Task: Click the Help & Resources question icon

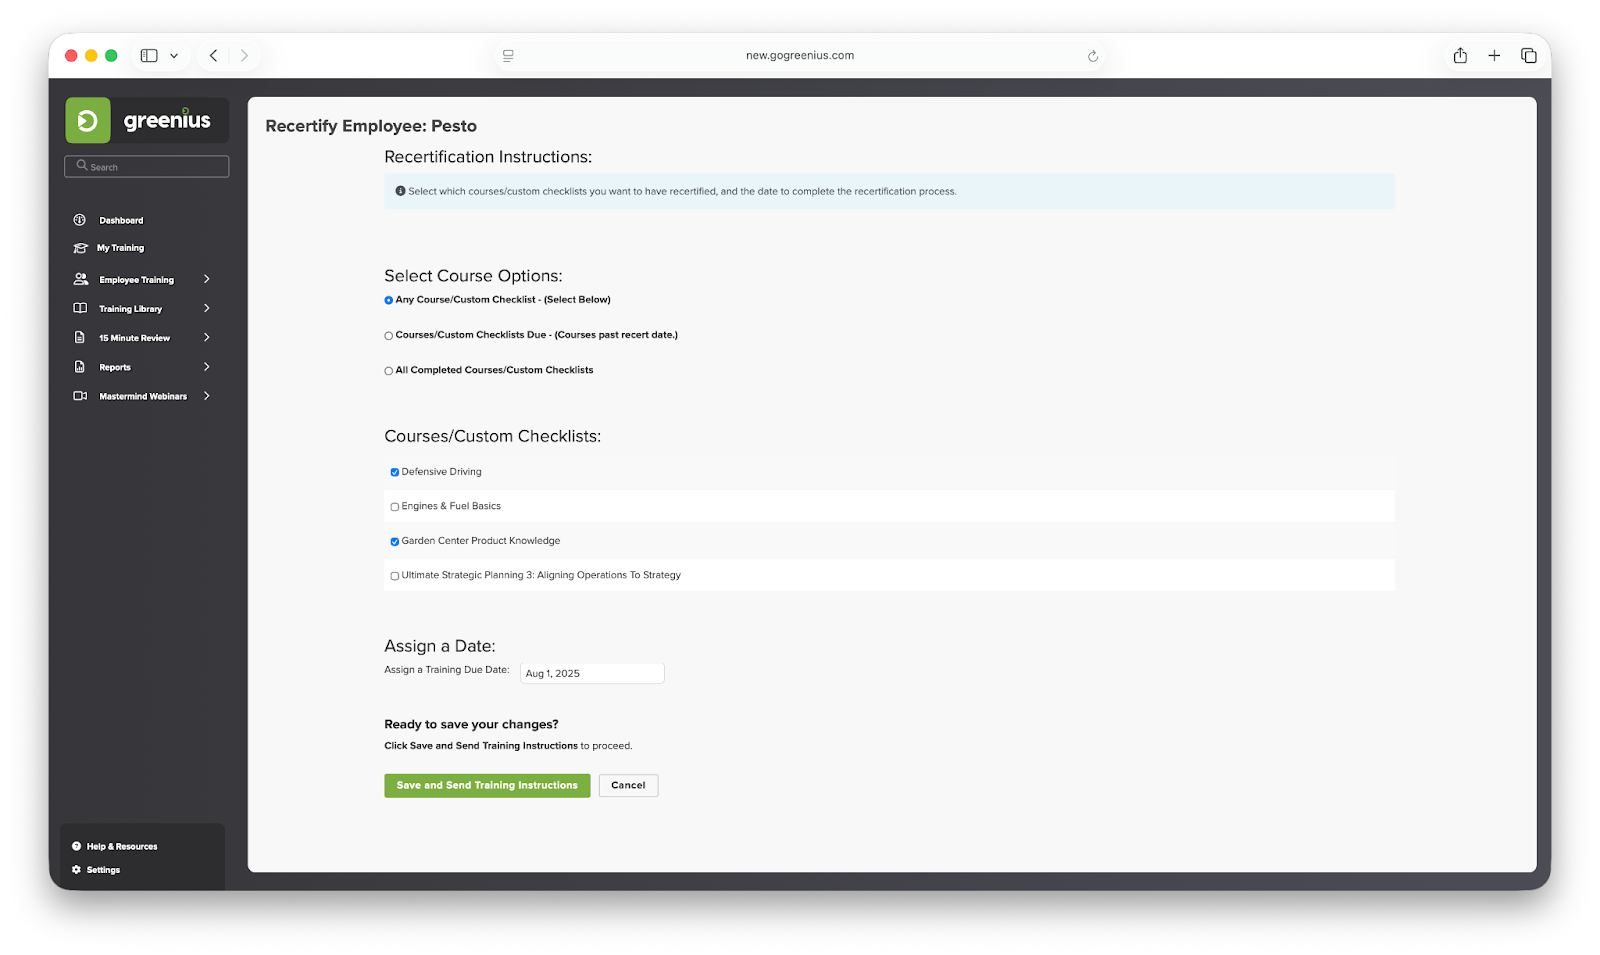Action: pyautogui.click(x=76, y=846)
